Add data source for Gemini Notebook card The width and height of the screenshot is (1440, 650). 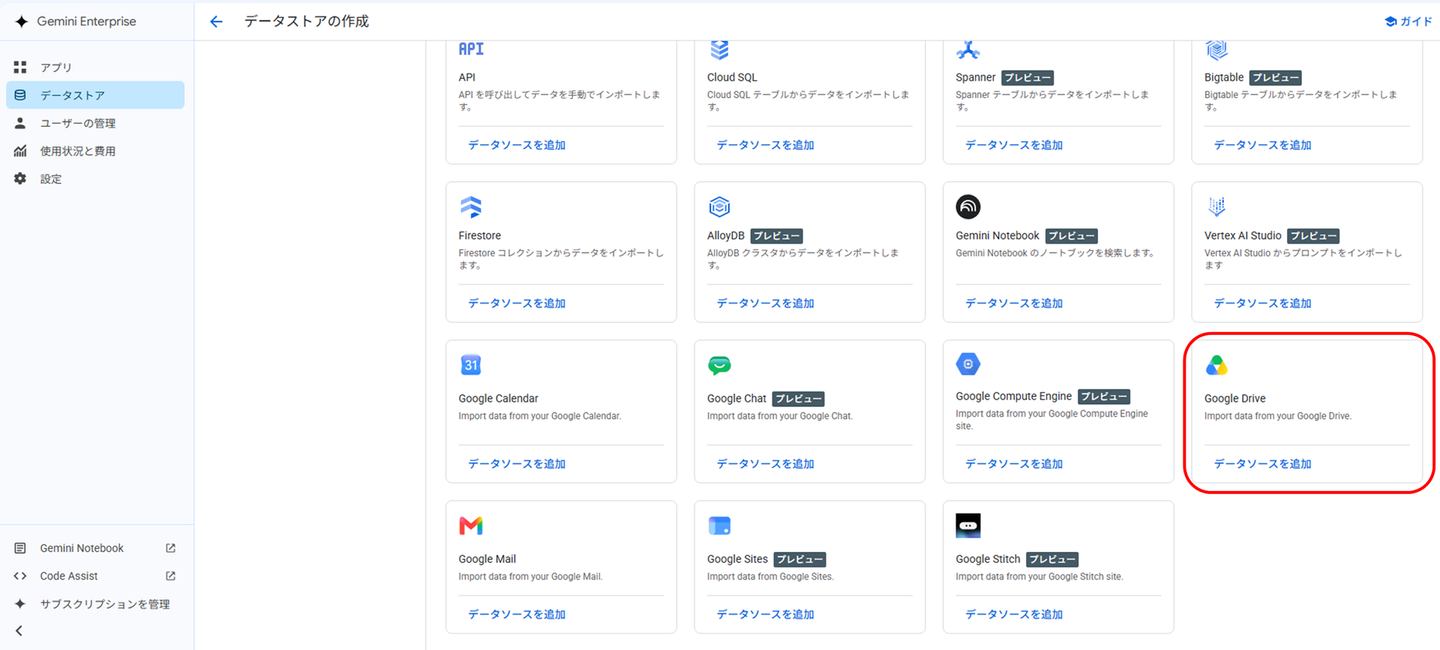(1014, 303)
